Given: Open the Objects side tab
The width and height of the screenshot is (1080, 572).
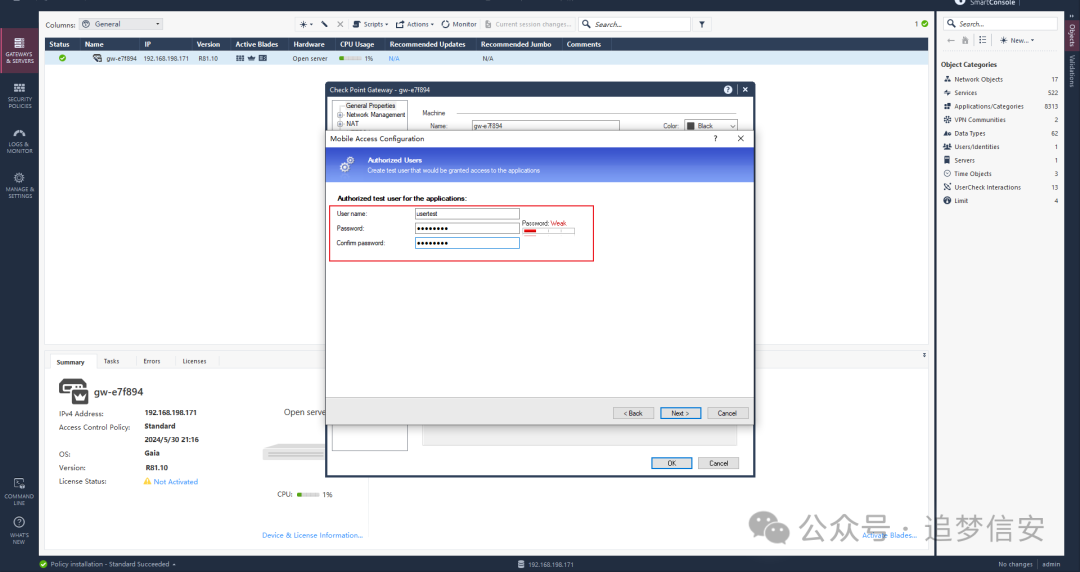Looking at the screenshot, I should (x=1072, y=34).
